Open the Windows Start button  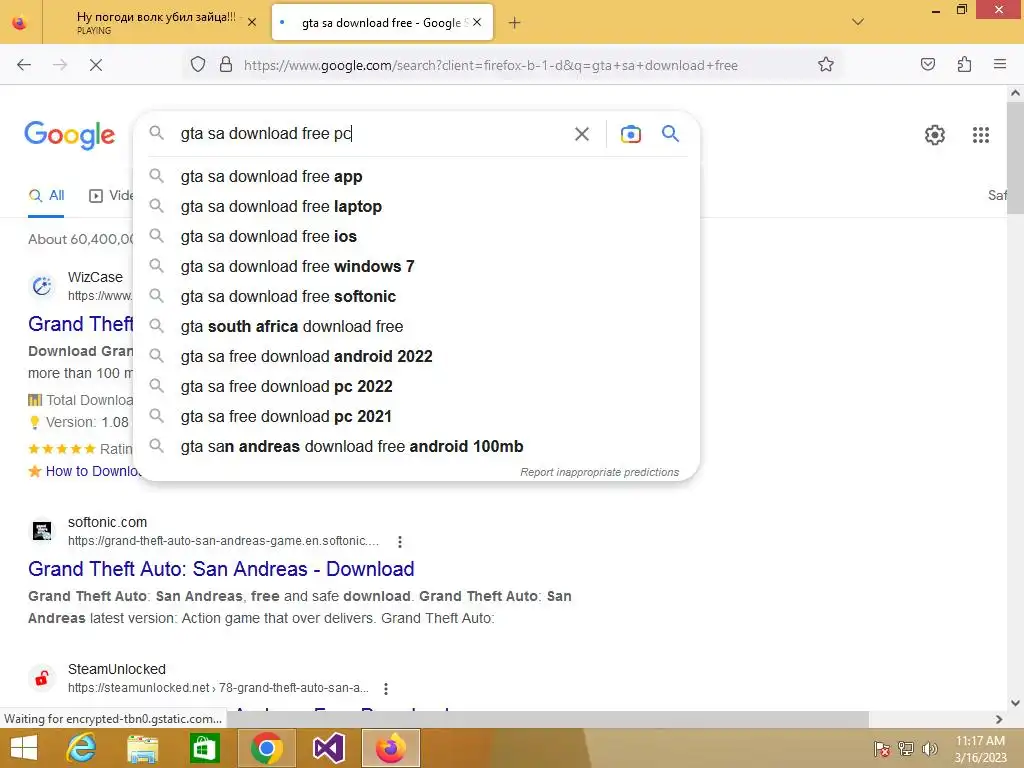[24, 748]
